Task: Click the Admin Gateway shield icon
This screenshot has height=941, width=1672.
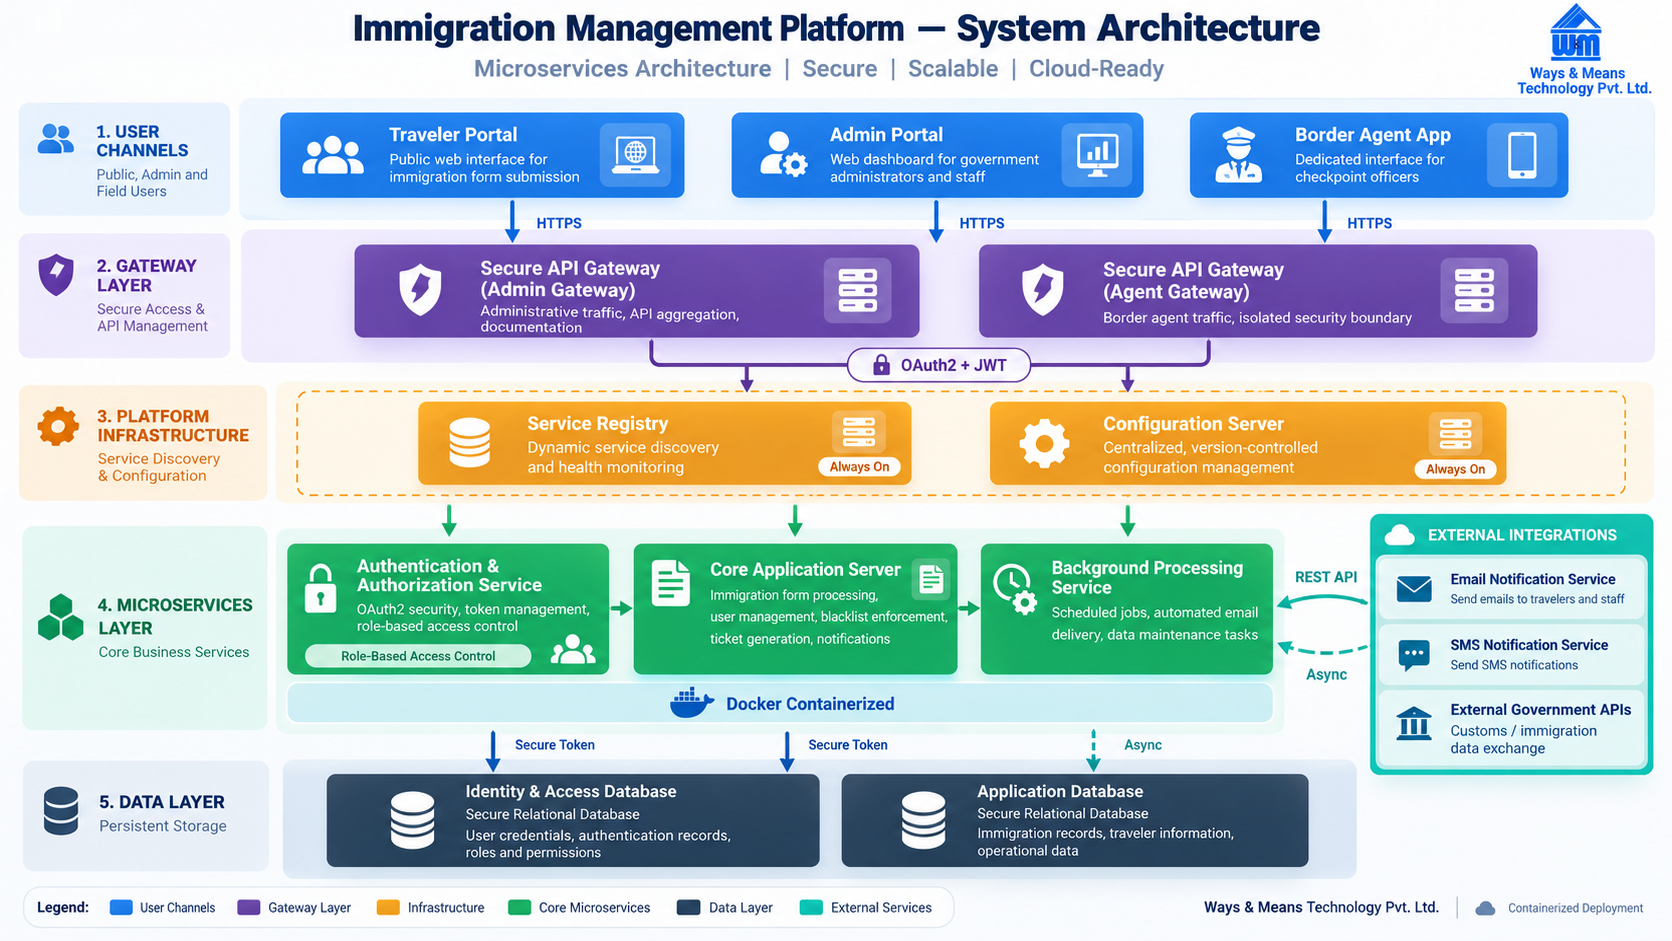Action: [x=420, y=290]
